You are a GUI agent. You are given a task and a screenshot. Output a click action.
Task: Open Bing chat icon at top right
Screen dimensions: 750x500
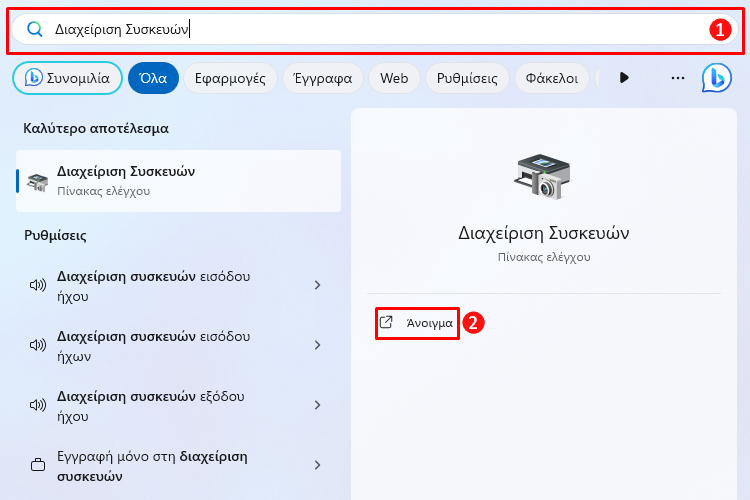[717, 78]
